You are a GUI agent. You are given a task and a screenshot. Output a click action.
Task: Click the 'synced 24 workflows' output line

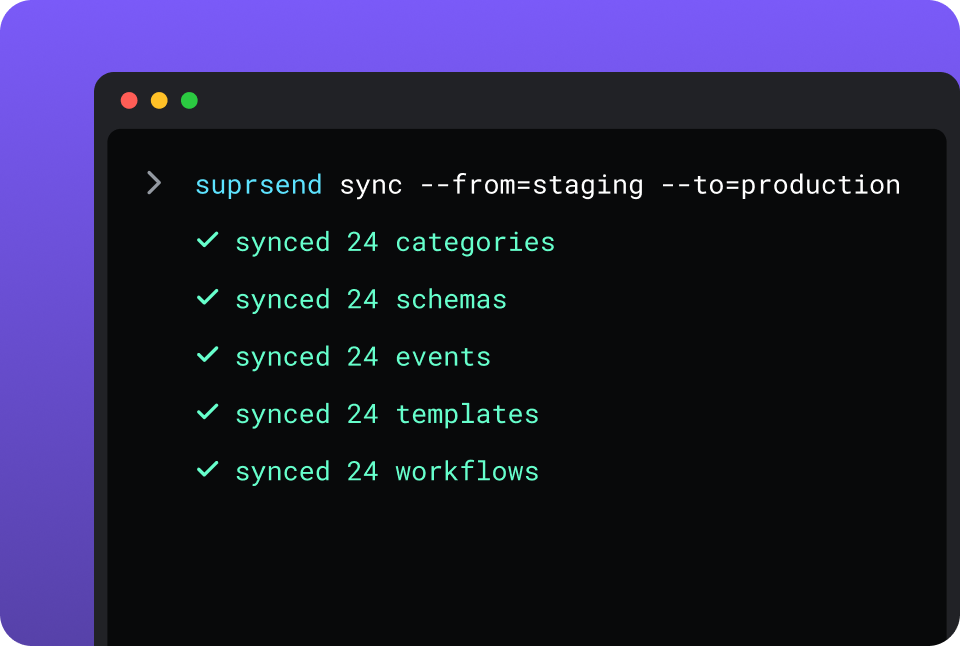(387, 472)
